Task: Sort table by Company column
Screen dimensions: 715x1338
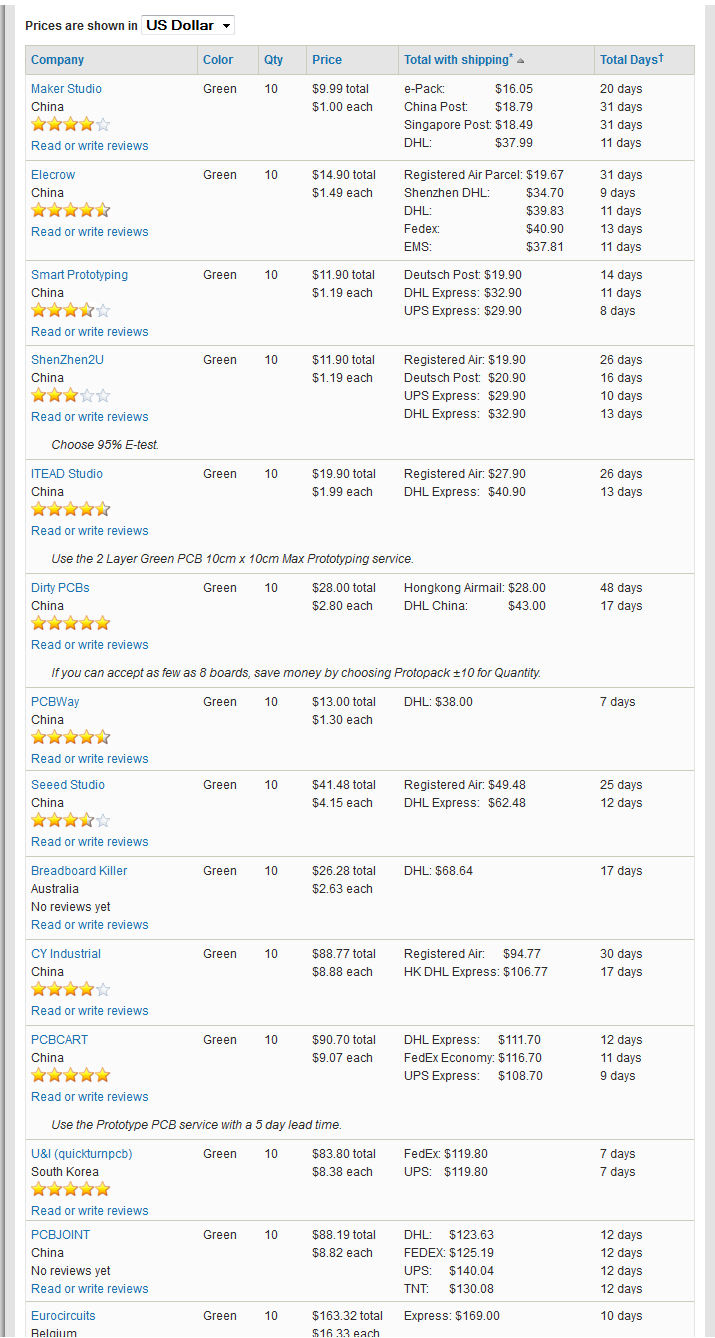Action: [58, 60]
